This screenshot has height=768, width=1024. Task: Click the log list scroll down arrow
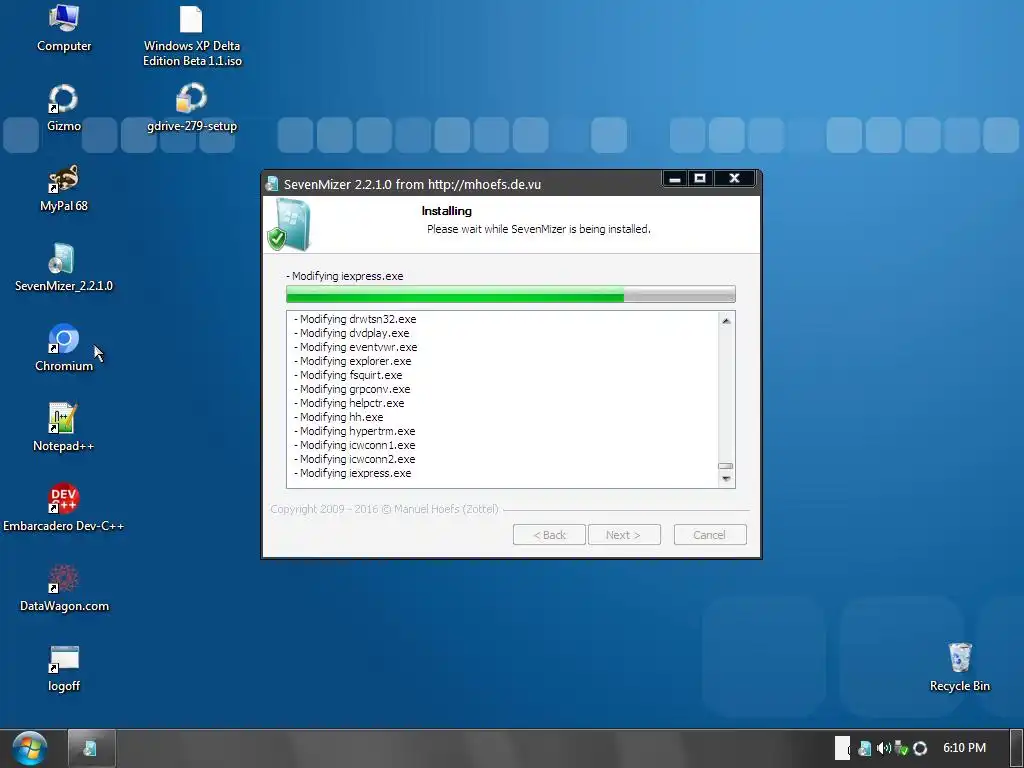pyautogui.click(x=726, y=479)
